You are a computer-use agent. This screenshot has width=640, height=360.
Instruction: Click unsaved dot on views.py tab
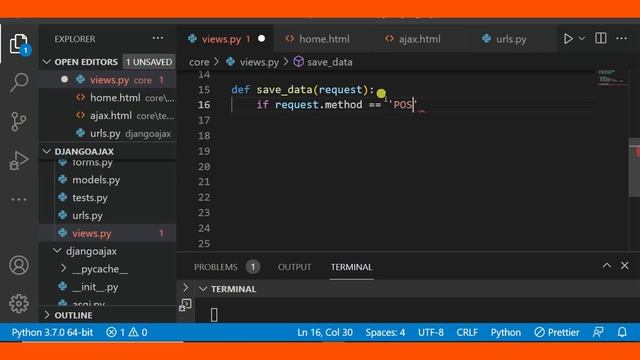pyautogui.click(x=262, y=38)
